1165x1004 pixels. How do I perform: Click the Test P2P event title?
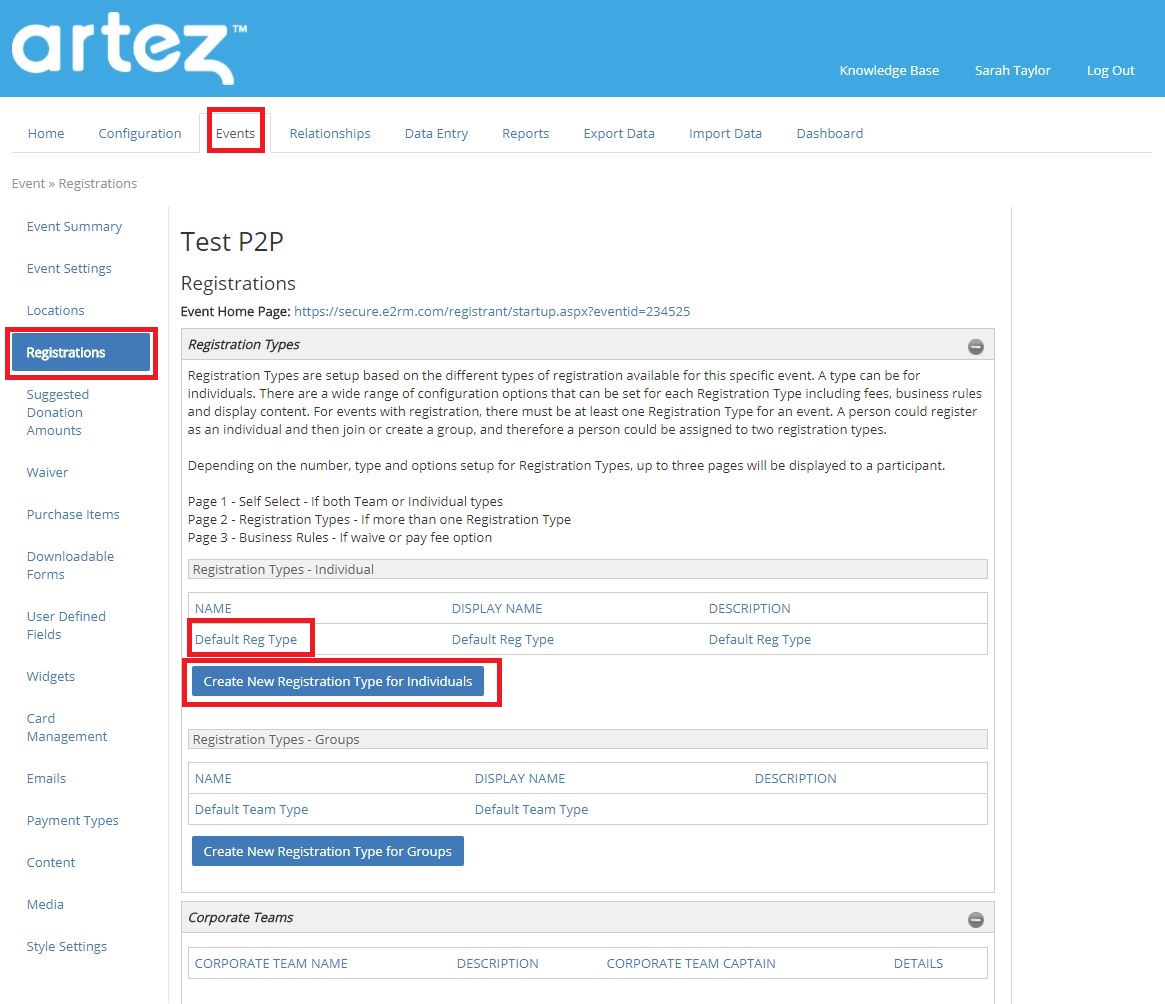(232, 242)
